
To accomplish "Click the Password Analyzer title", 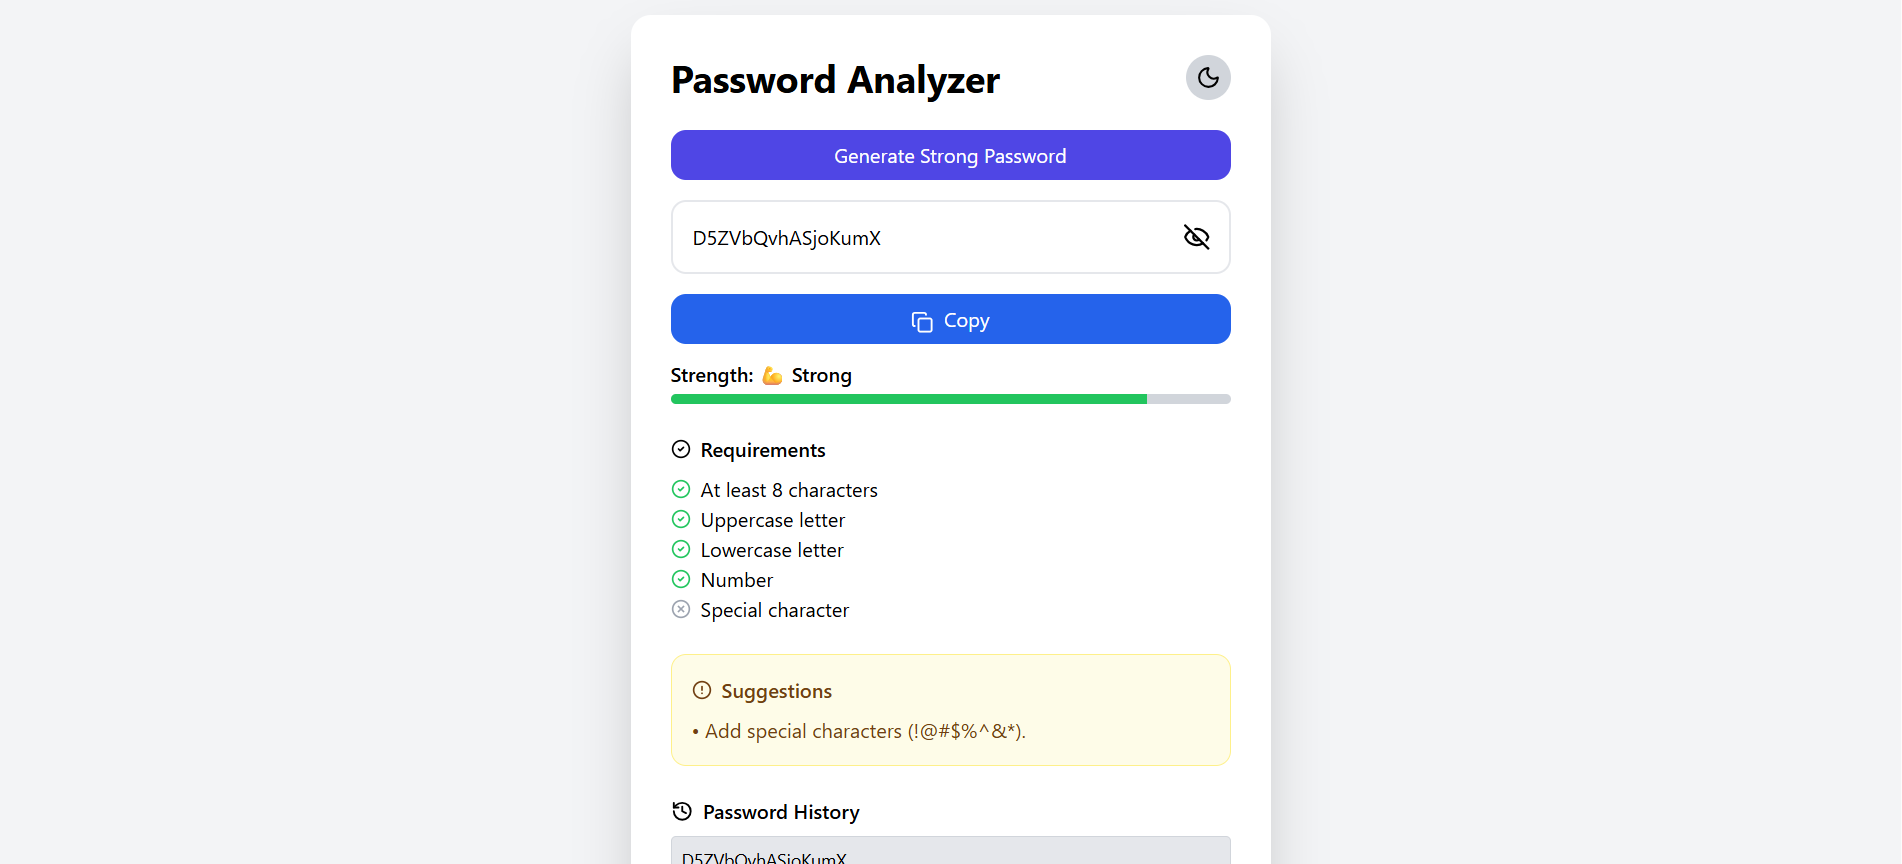I will pyautogui.click(x=835, y=80).
